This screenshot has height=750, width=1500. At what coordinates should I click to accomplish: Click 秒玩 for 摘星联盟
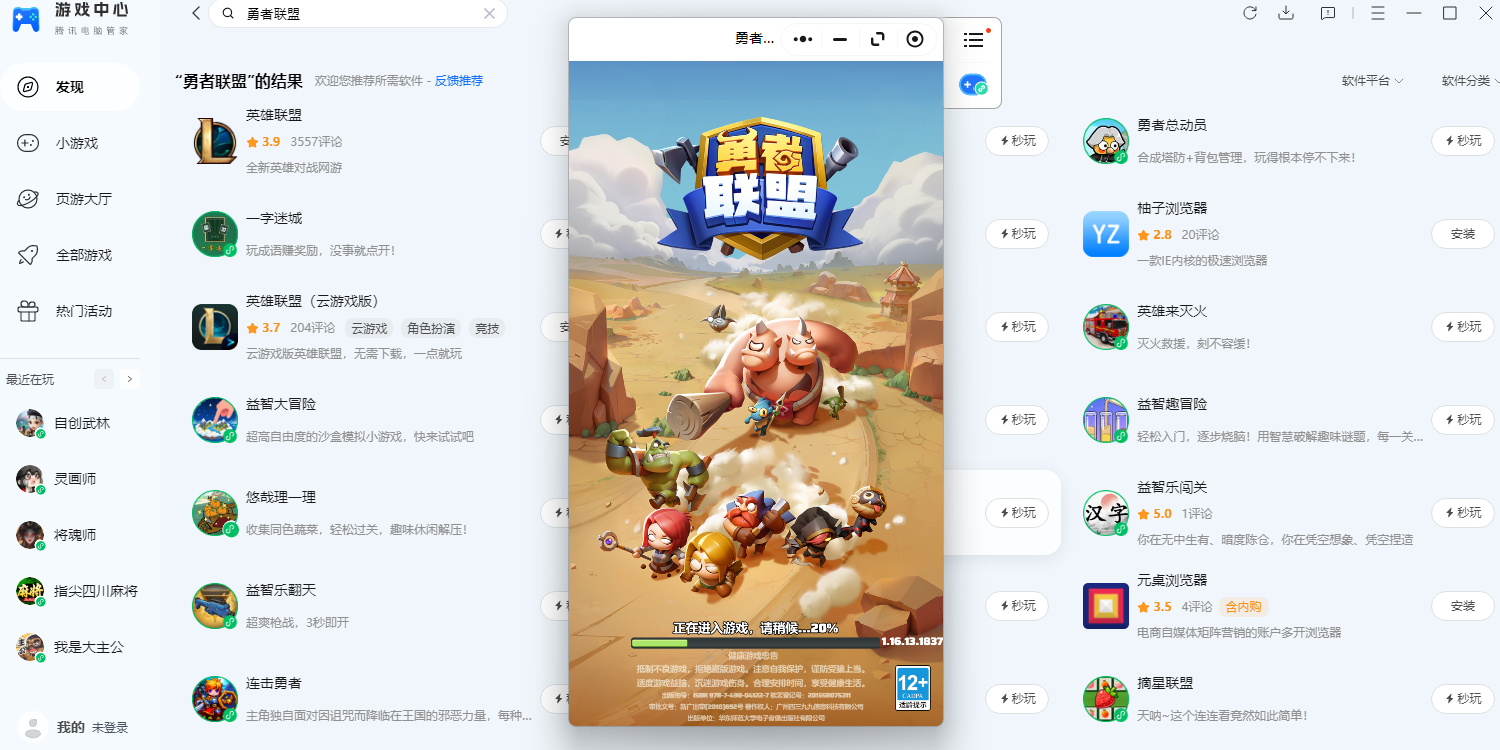(1463, 699)
